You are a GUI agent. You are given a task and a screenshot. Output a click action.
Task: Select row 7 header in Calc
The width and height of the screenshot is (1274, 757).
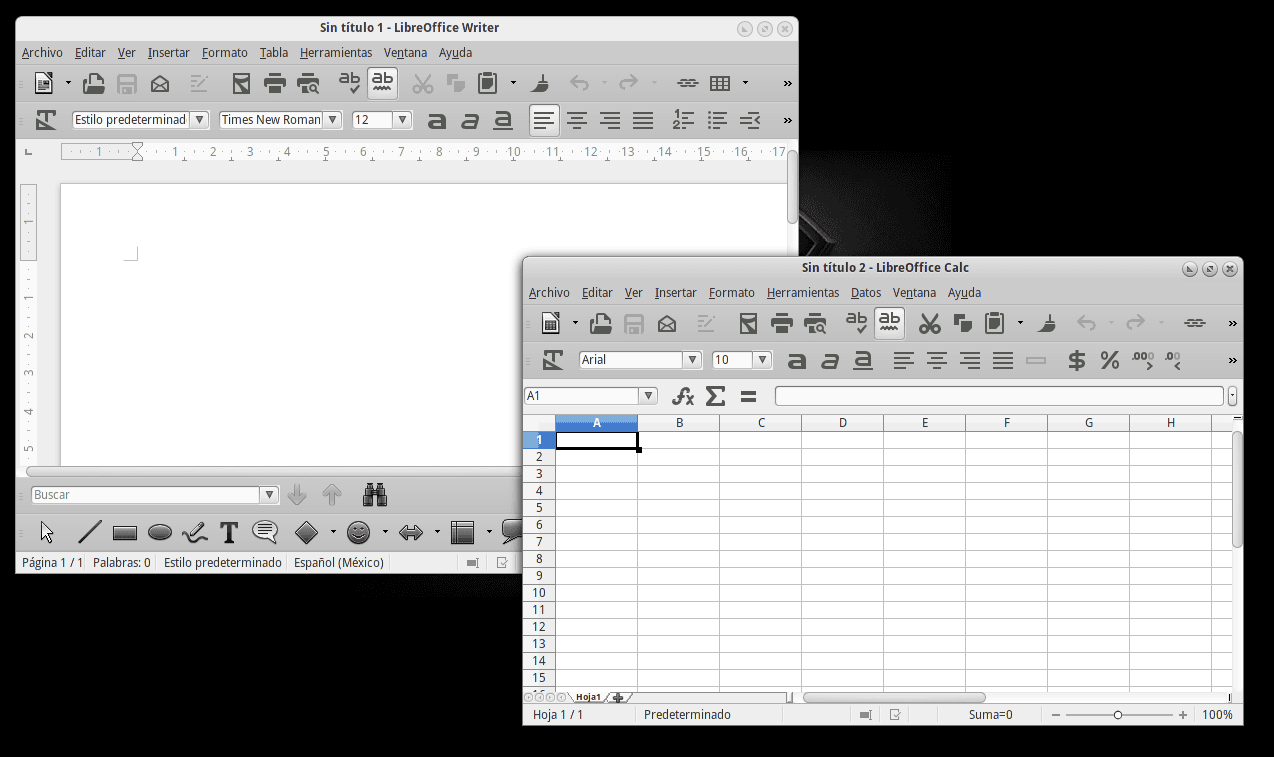tap(539, 542)
